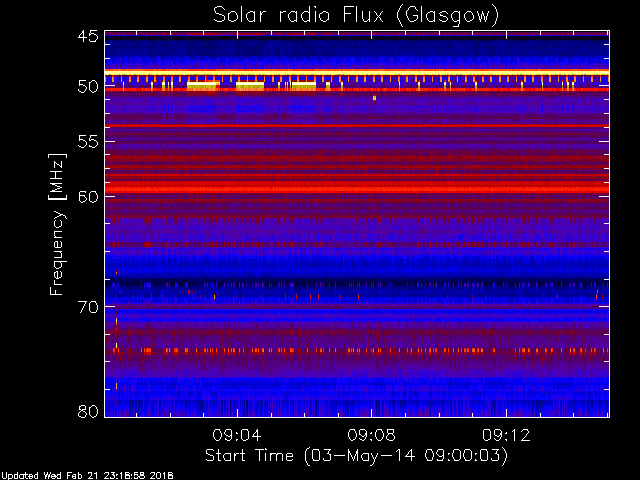Click the 70 frequency tick label
640x480 pixels.
(x=88, y=307)
